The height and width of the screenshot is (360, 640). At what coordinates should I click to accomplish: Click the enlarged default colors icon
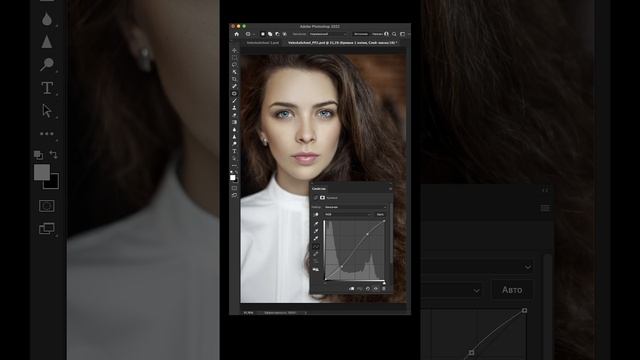coord(38,155)
